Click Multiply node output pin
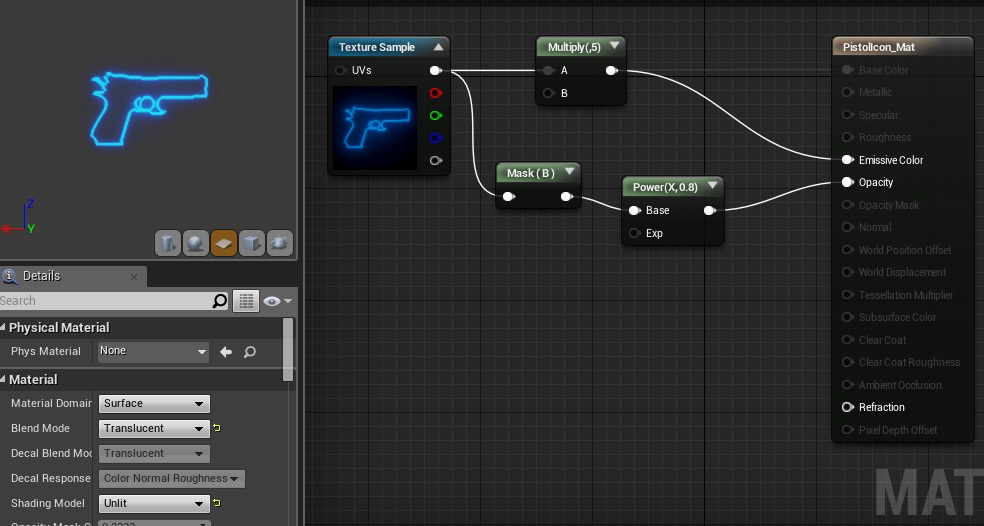This screenshot has width=984, height=526. coord(612,70)
